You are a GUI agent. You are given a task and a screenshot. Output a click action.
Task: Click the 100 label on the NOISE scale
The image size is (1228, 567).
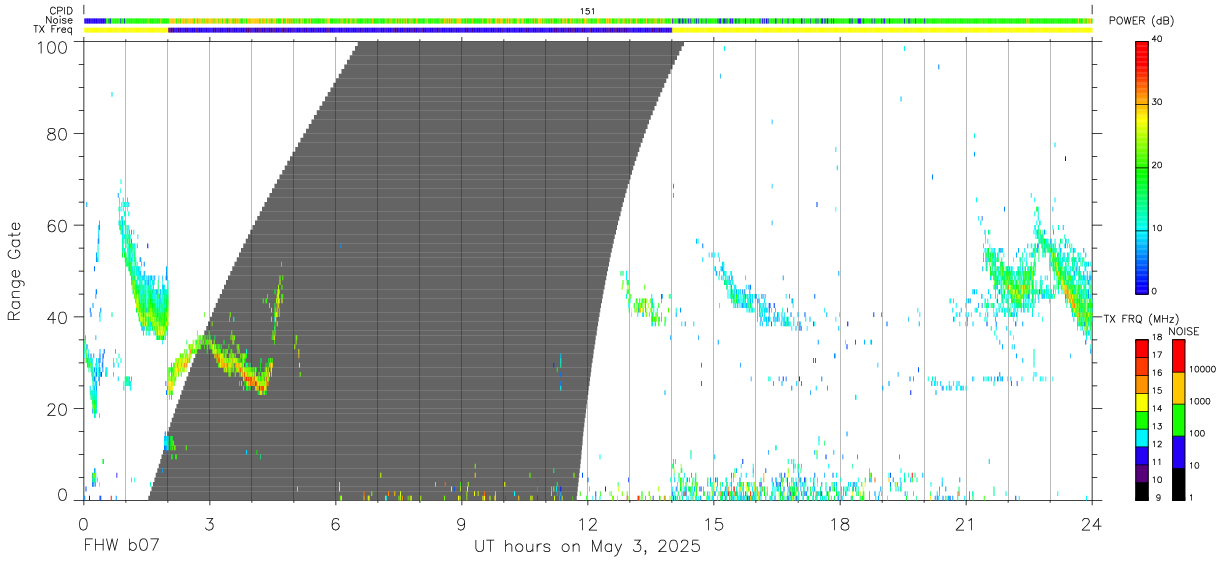[1197, 434]
